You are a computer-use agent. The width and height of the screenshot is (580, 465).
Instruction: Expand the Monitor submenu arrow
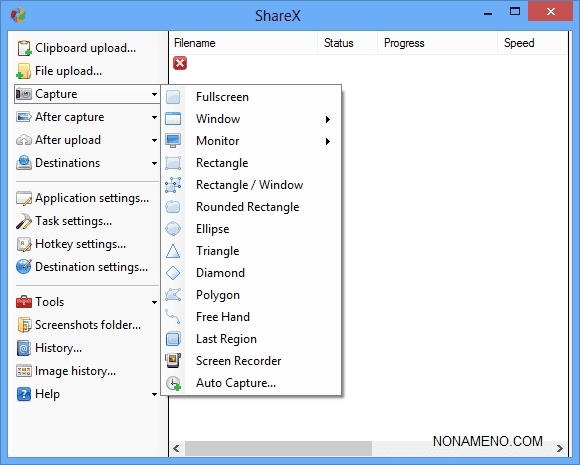point(328,141)
